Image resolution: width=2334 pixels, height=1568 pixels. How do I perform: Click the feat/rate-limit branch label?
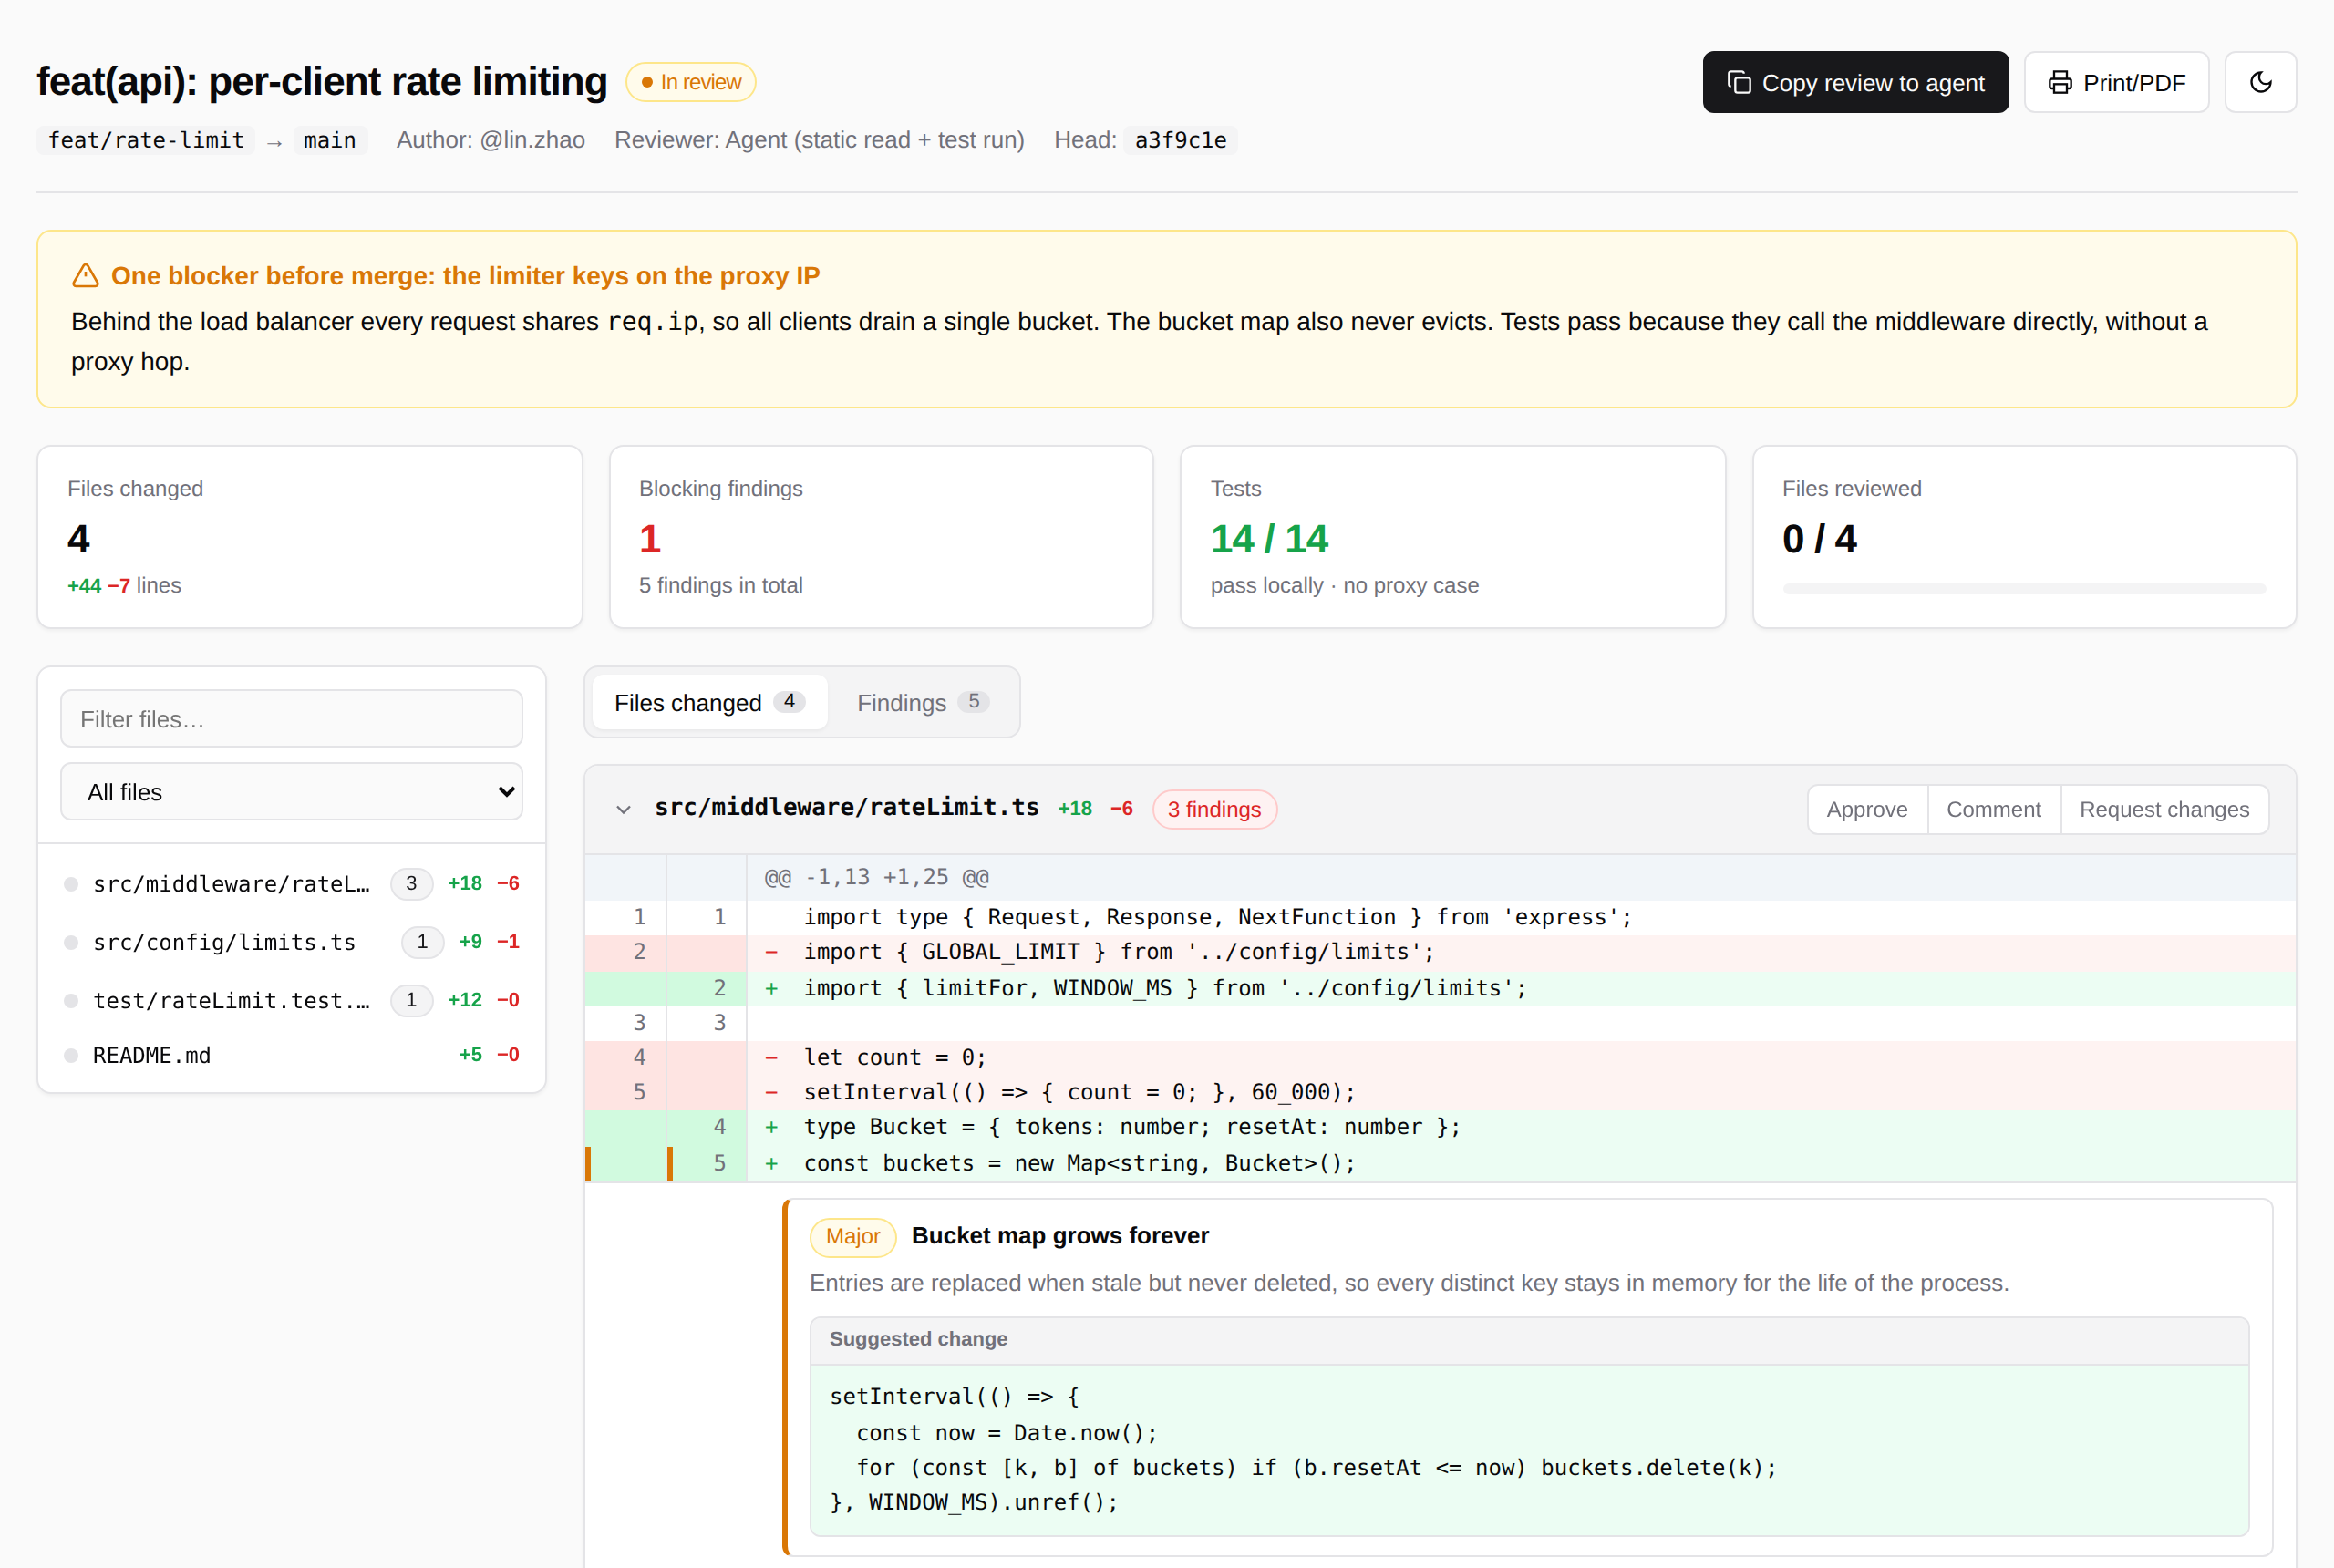click(146, 140)
